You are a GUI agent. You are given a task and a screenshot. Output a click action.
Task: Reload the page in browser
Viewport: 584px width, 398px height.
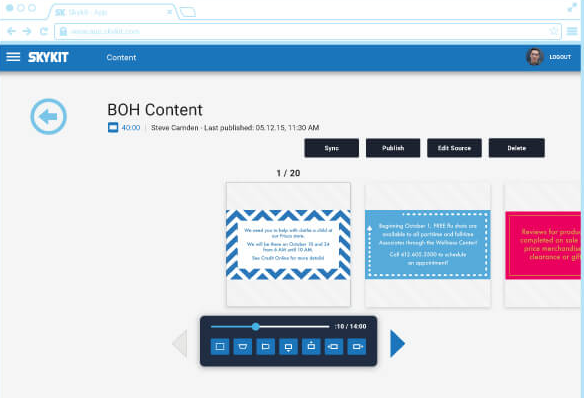point(44,31)
